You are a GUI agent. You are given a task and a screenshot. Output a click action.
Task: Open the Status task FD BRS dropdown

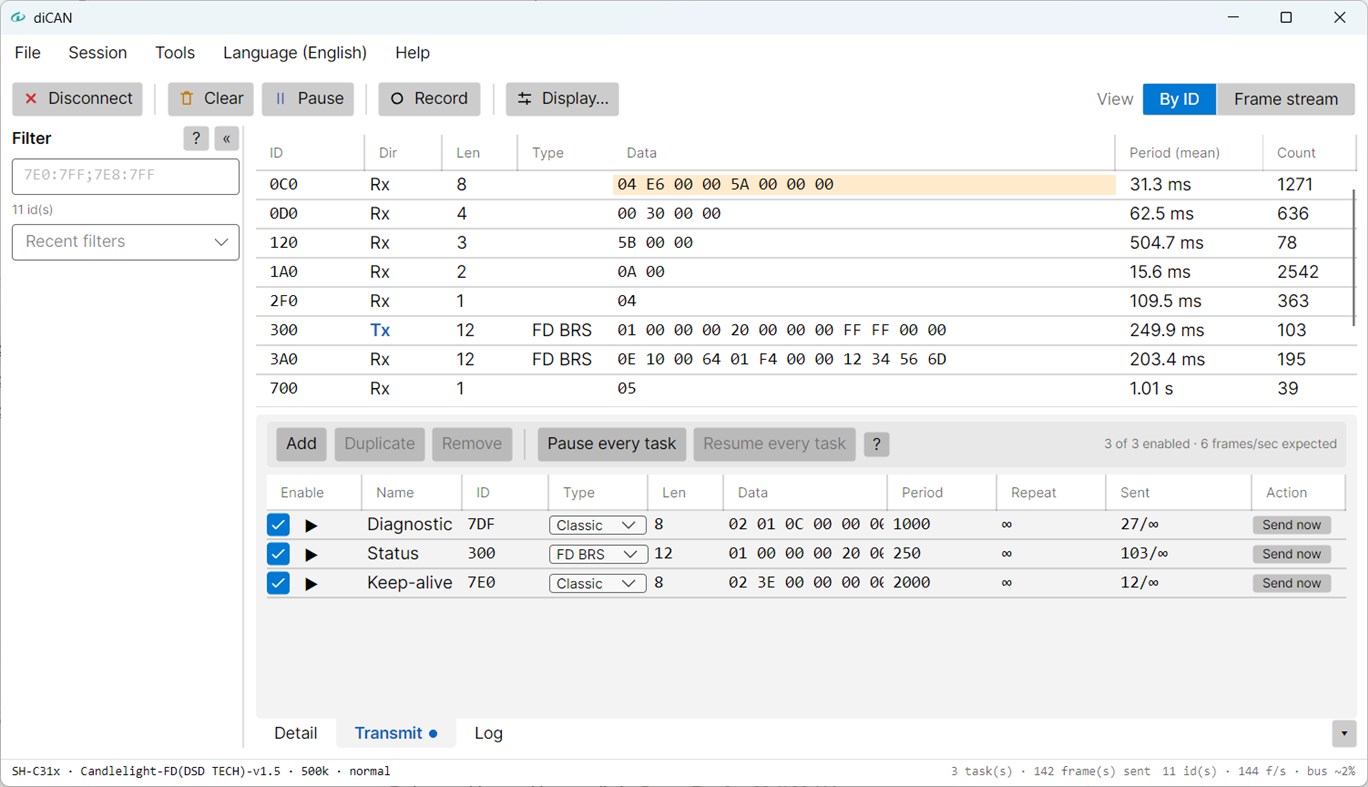pos(597,554)
